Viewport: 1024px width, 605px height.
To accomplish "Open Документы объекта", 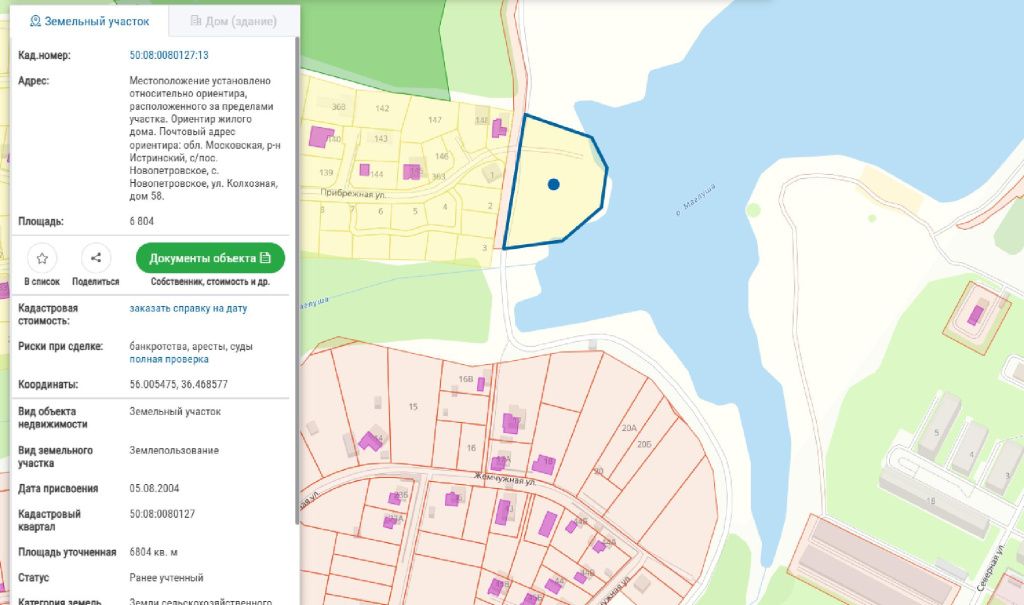I will pyautogui.click(x=210, y=258).
